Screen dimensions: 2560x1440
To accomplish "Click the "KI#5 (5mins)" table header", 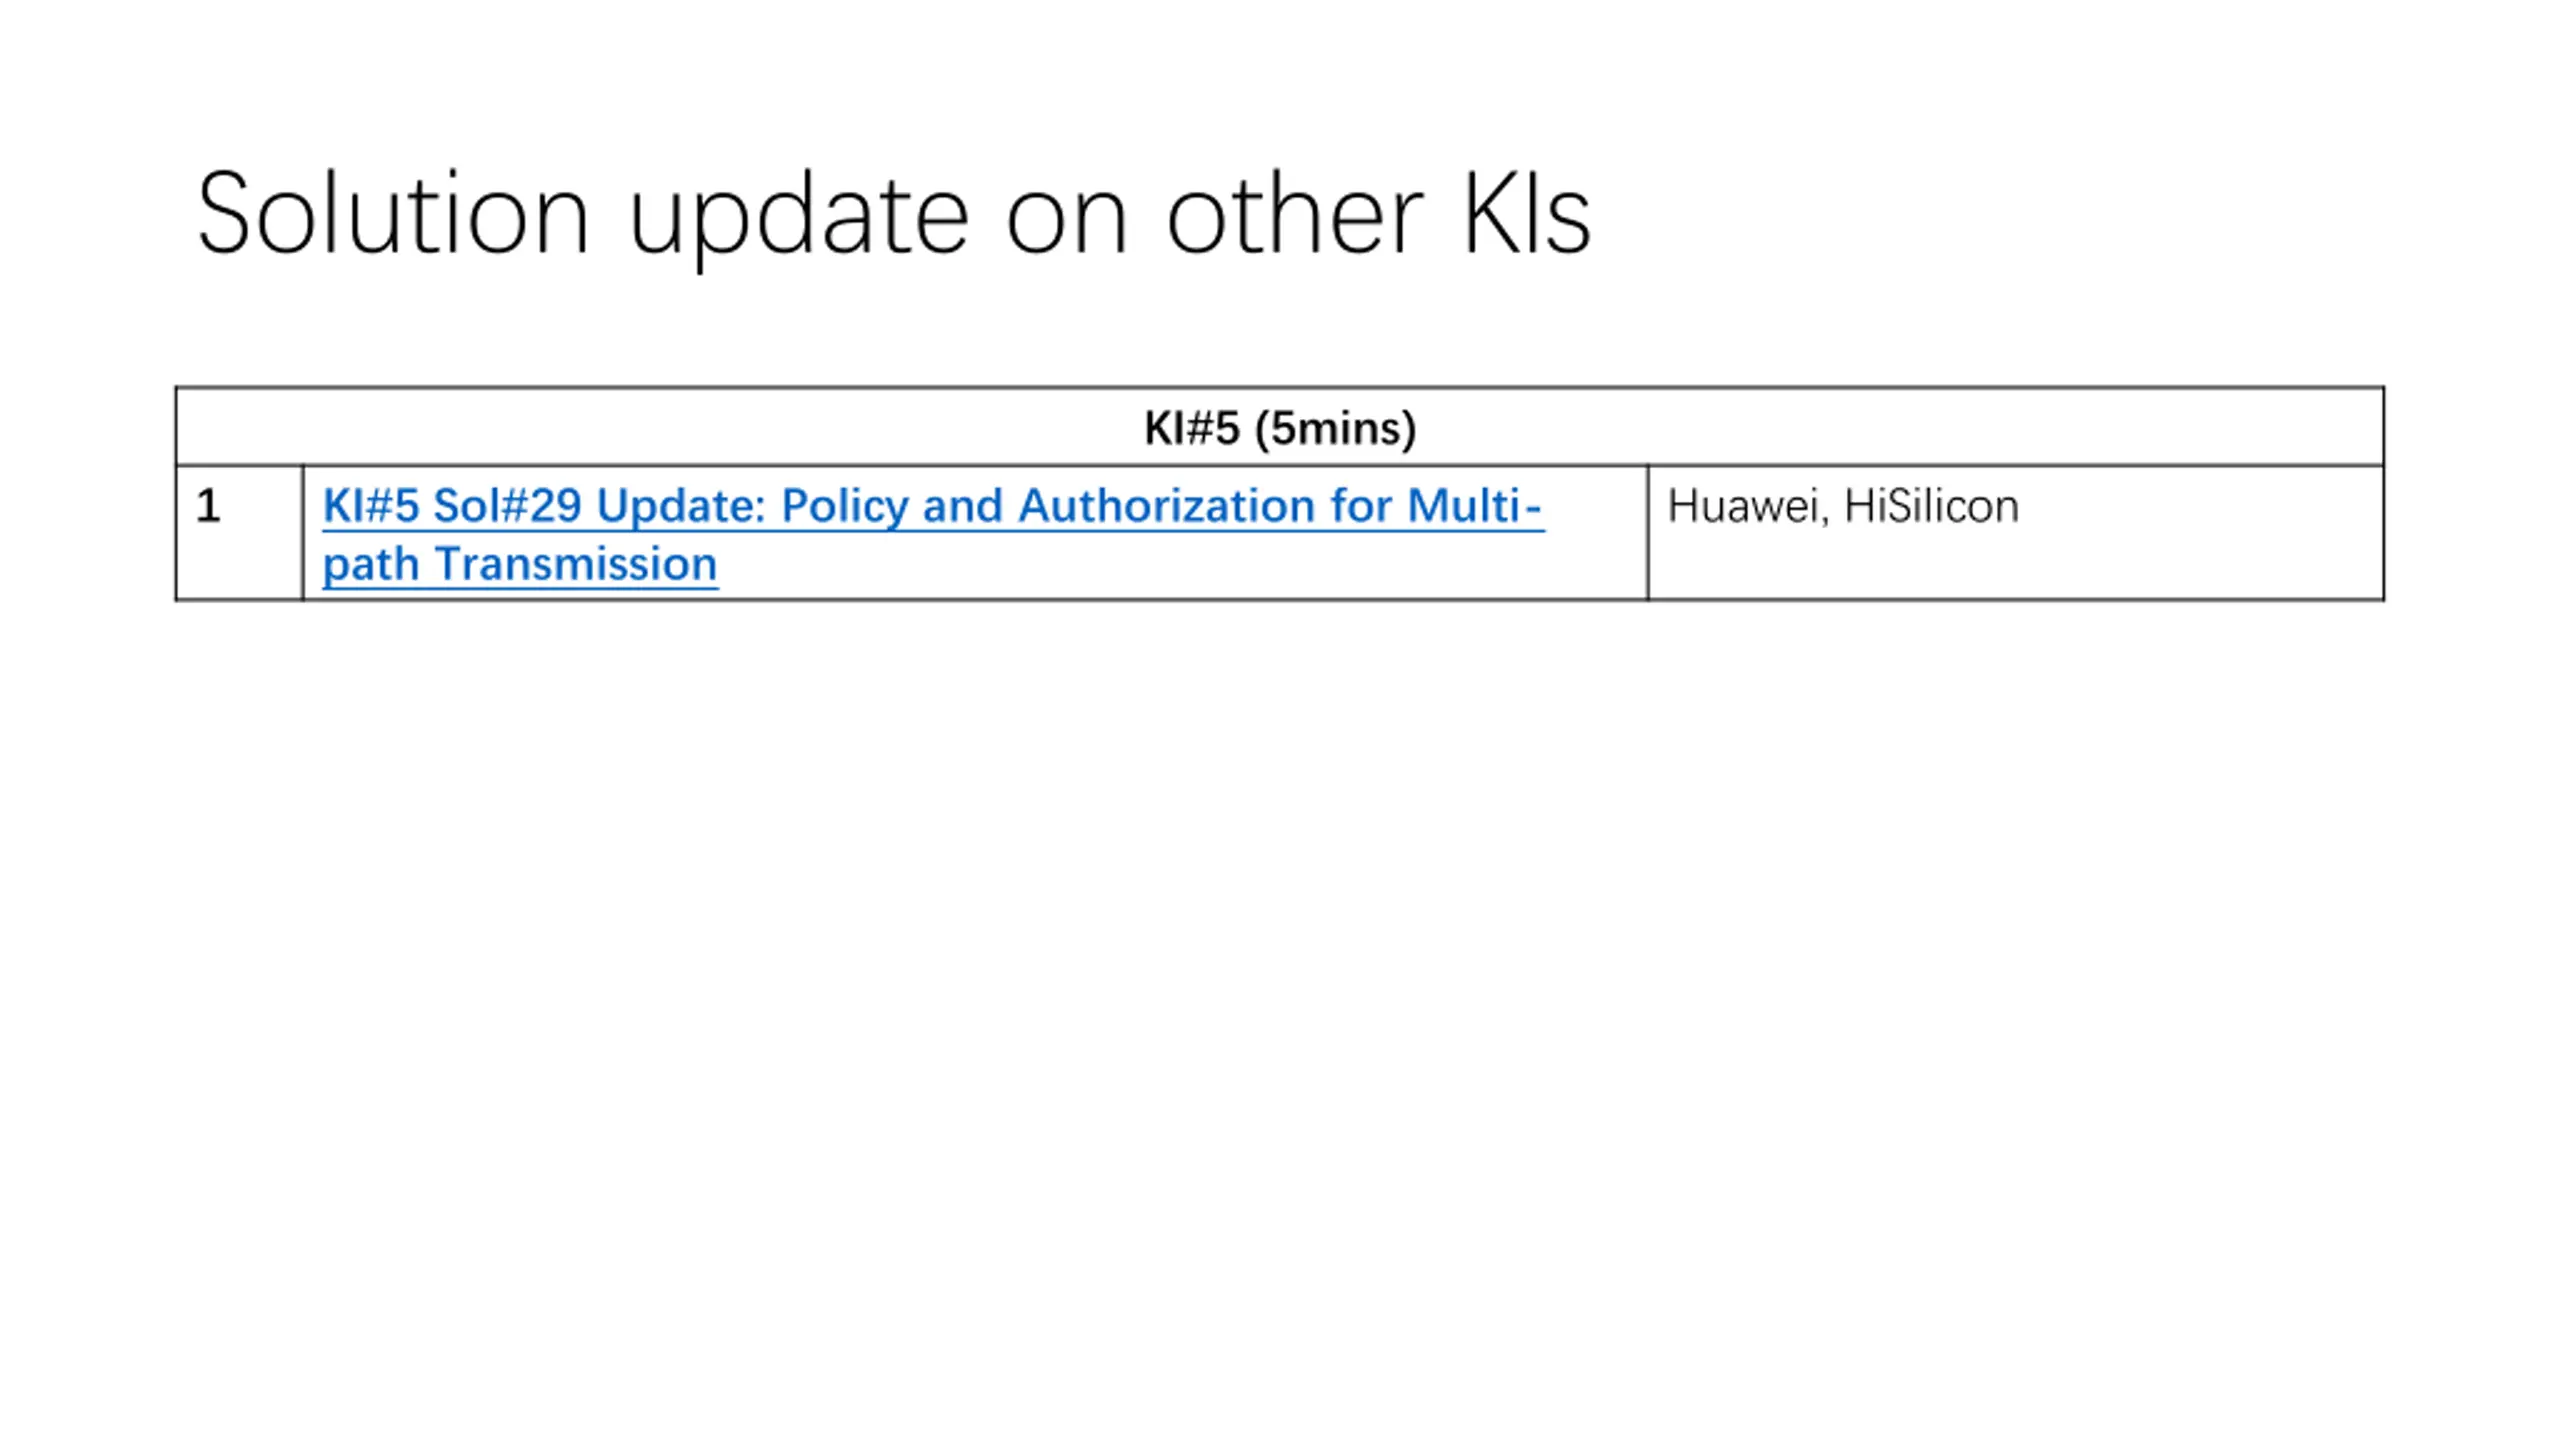I will tap(1280, 428).
